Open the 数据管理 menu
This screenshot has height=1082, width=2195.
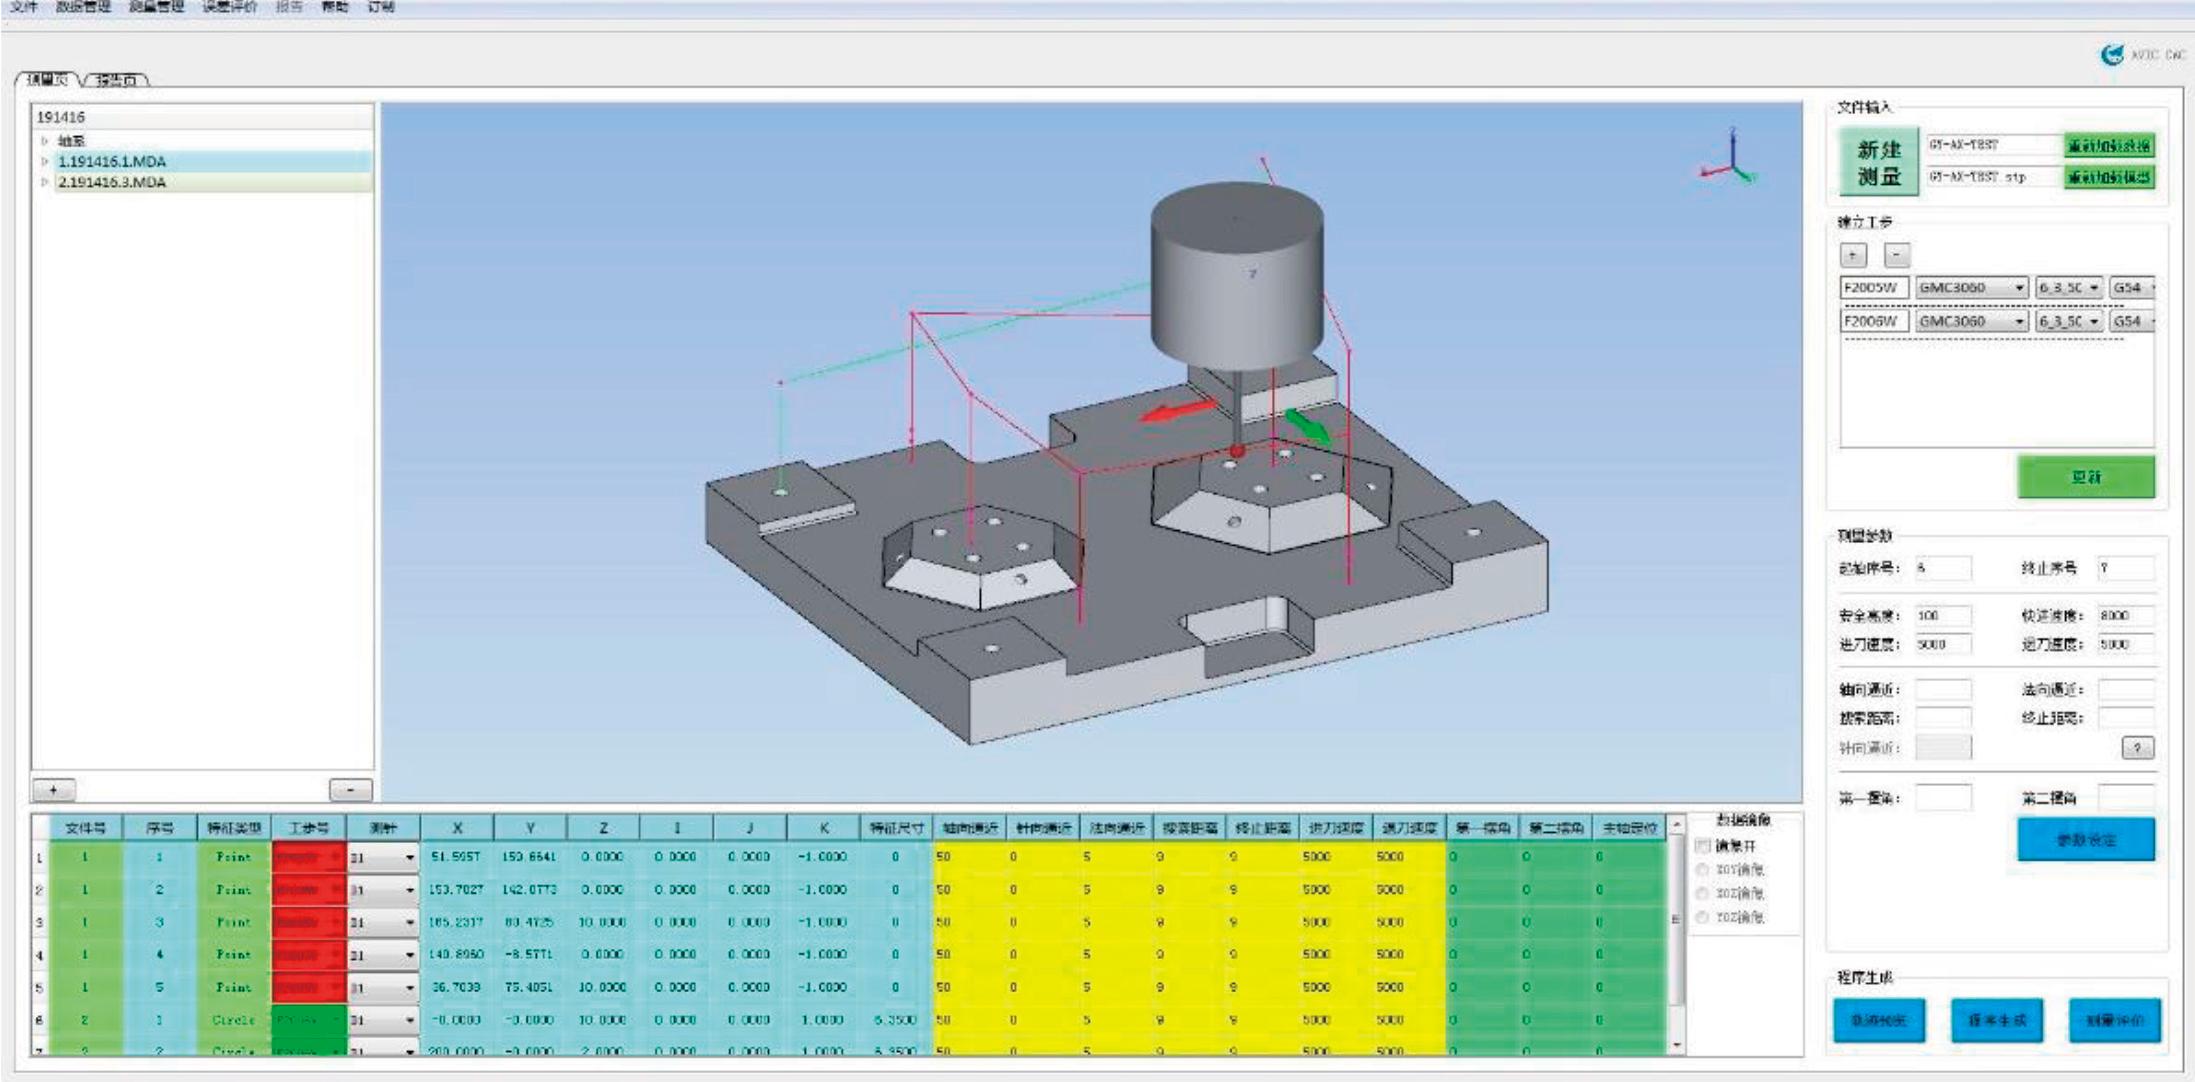pyautogui.click(x=83, y=6)
